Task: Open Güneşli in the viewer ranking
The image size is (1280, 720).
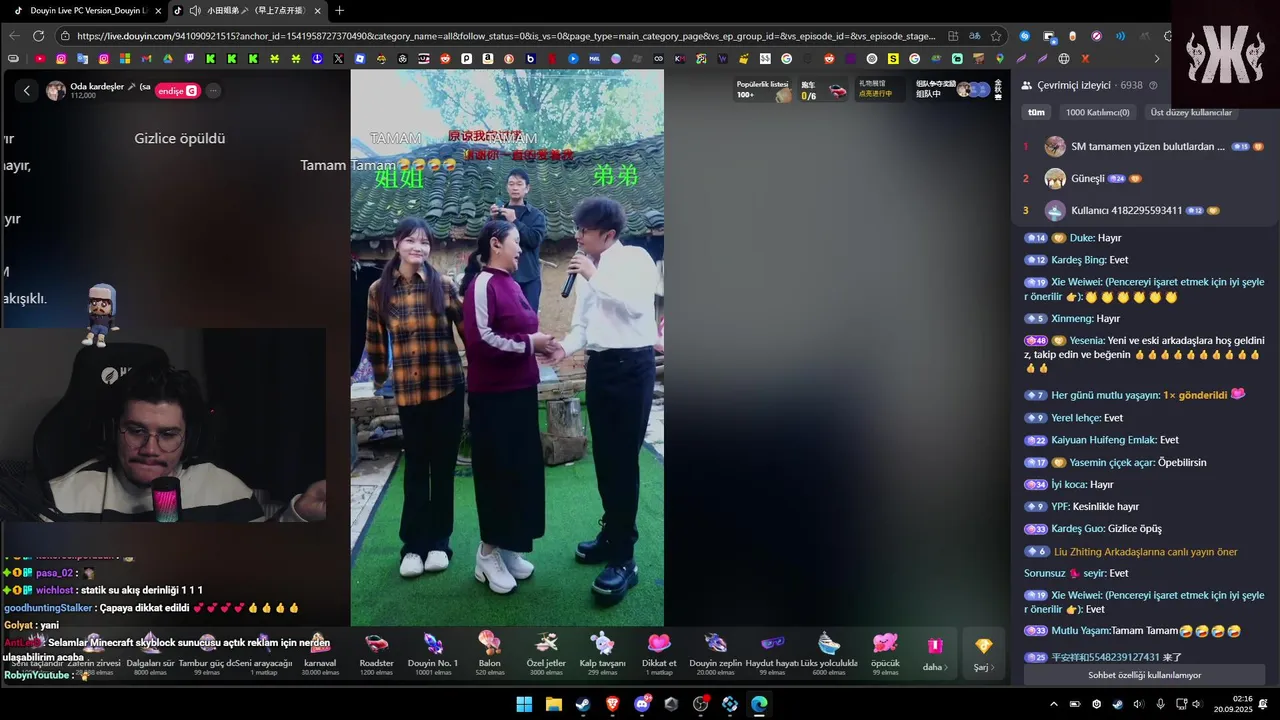Action: pos(1144,178)
